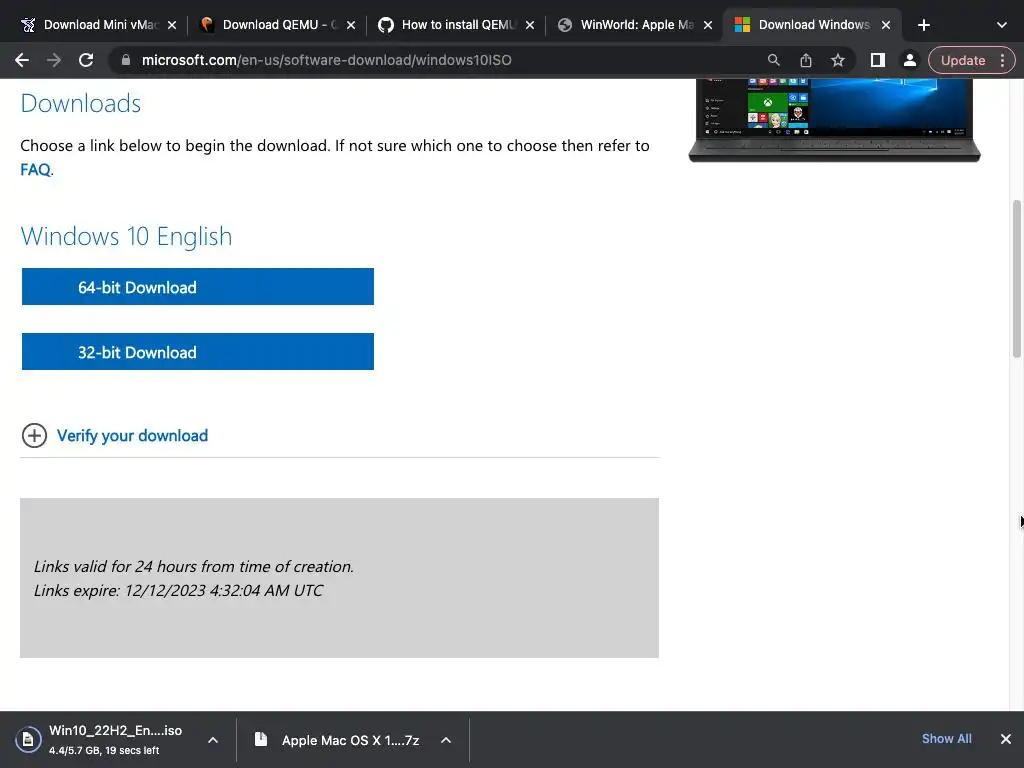
Task: Bookmark this page with the star
Action: click(x=838, y=60)
